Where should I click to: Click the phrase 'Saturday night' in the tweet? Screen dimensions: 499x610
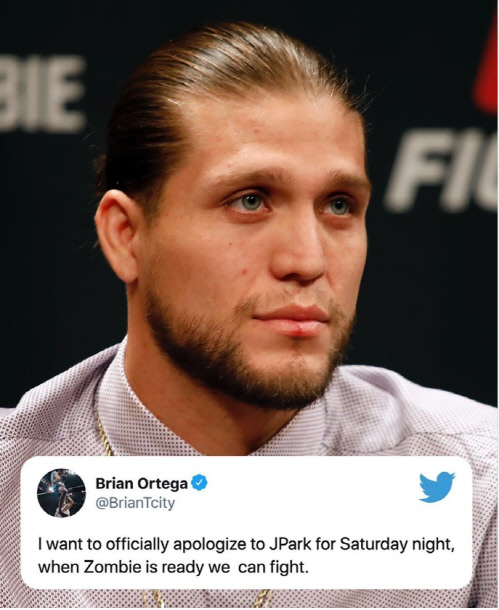(397, 545)
